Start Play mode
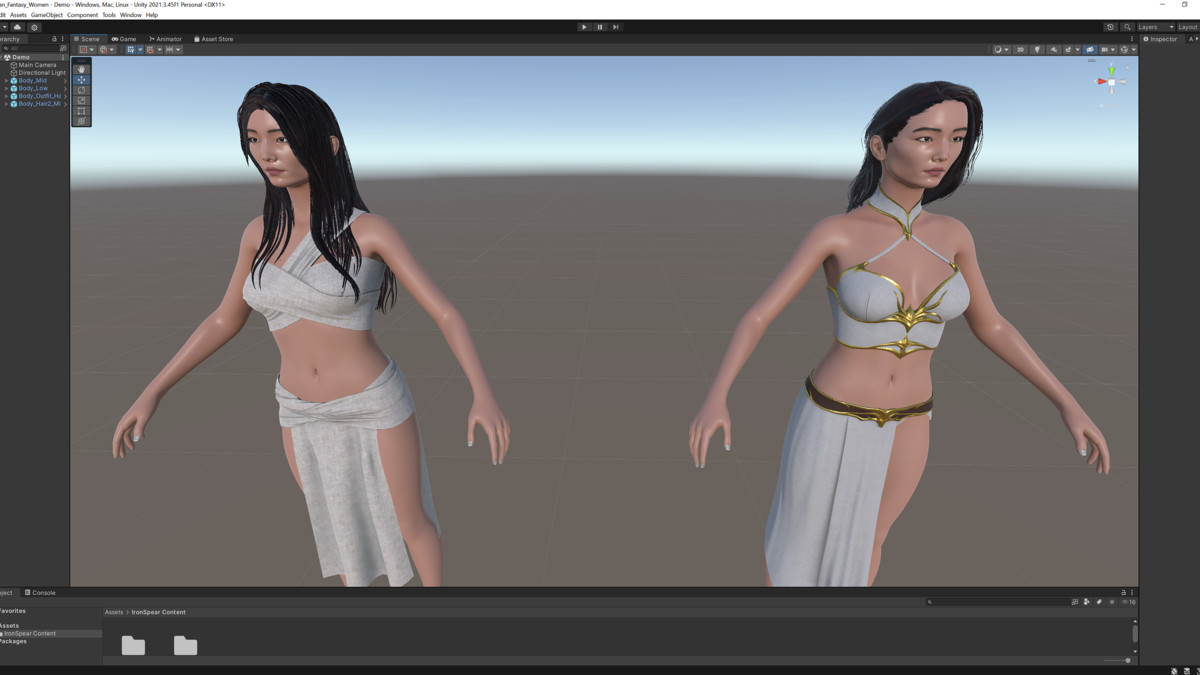Viewport: 1200px width, 675px height. click(x=584, y=27)
